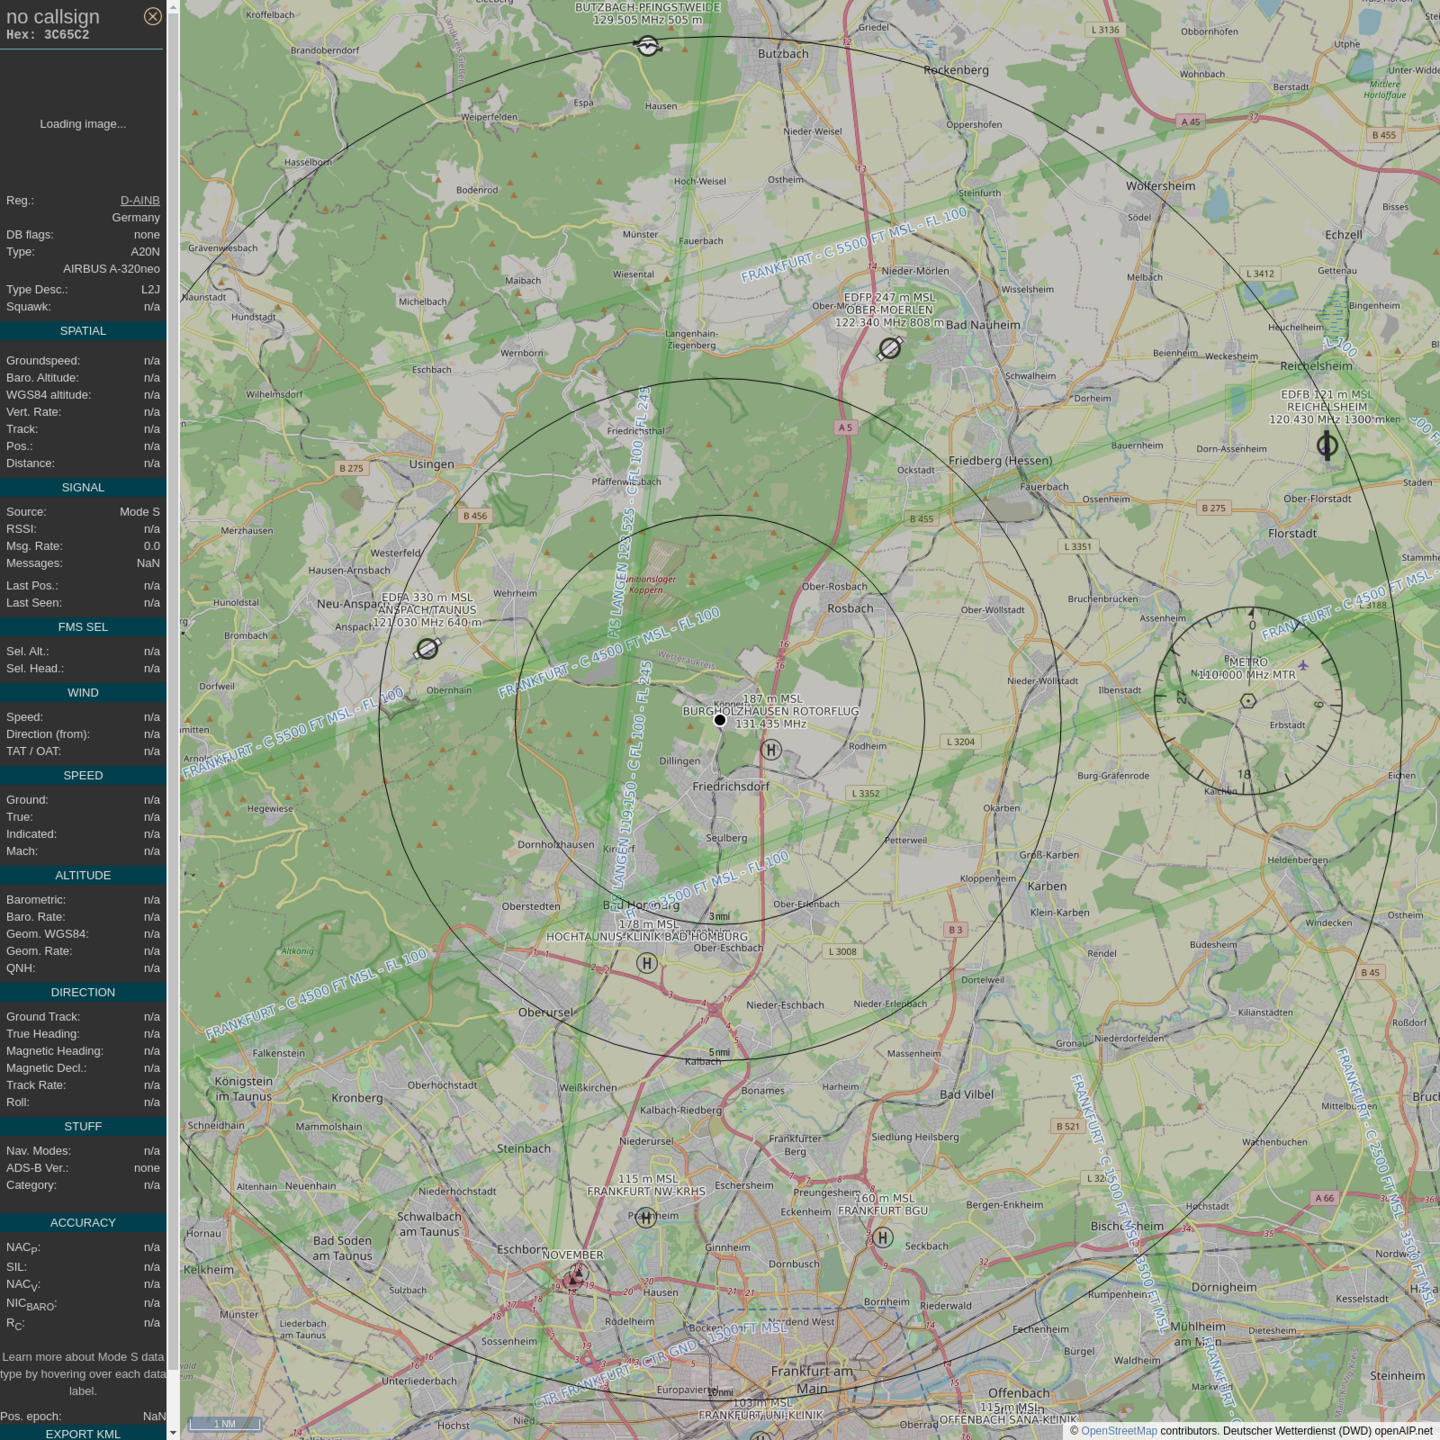Click the sidebar scroll-down arrow

coord(173,1433)
